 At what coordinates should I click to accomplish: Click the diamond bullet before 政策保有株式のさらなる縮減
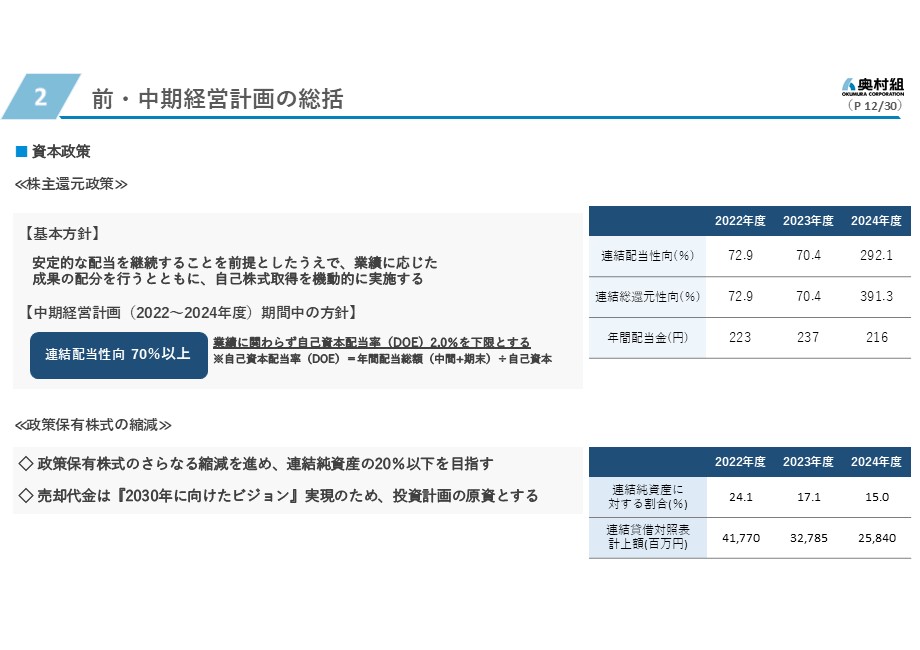pos(26,464)
